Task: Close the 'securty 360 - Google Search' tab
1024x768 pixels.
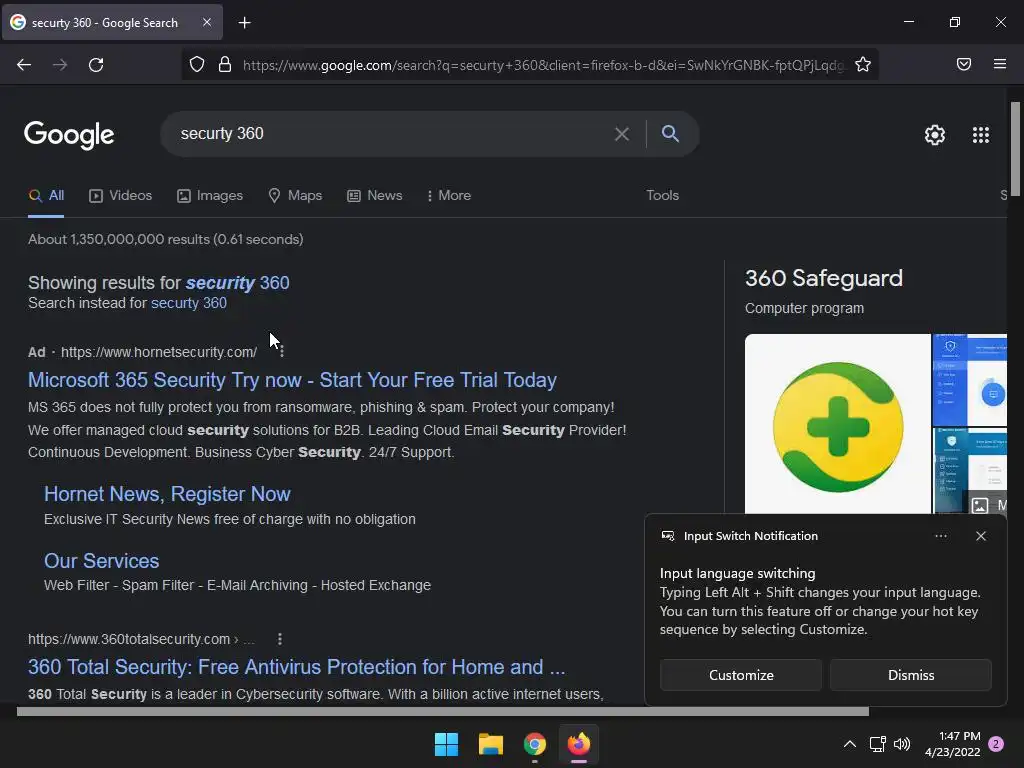Action: click(206, 22)
